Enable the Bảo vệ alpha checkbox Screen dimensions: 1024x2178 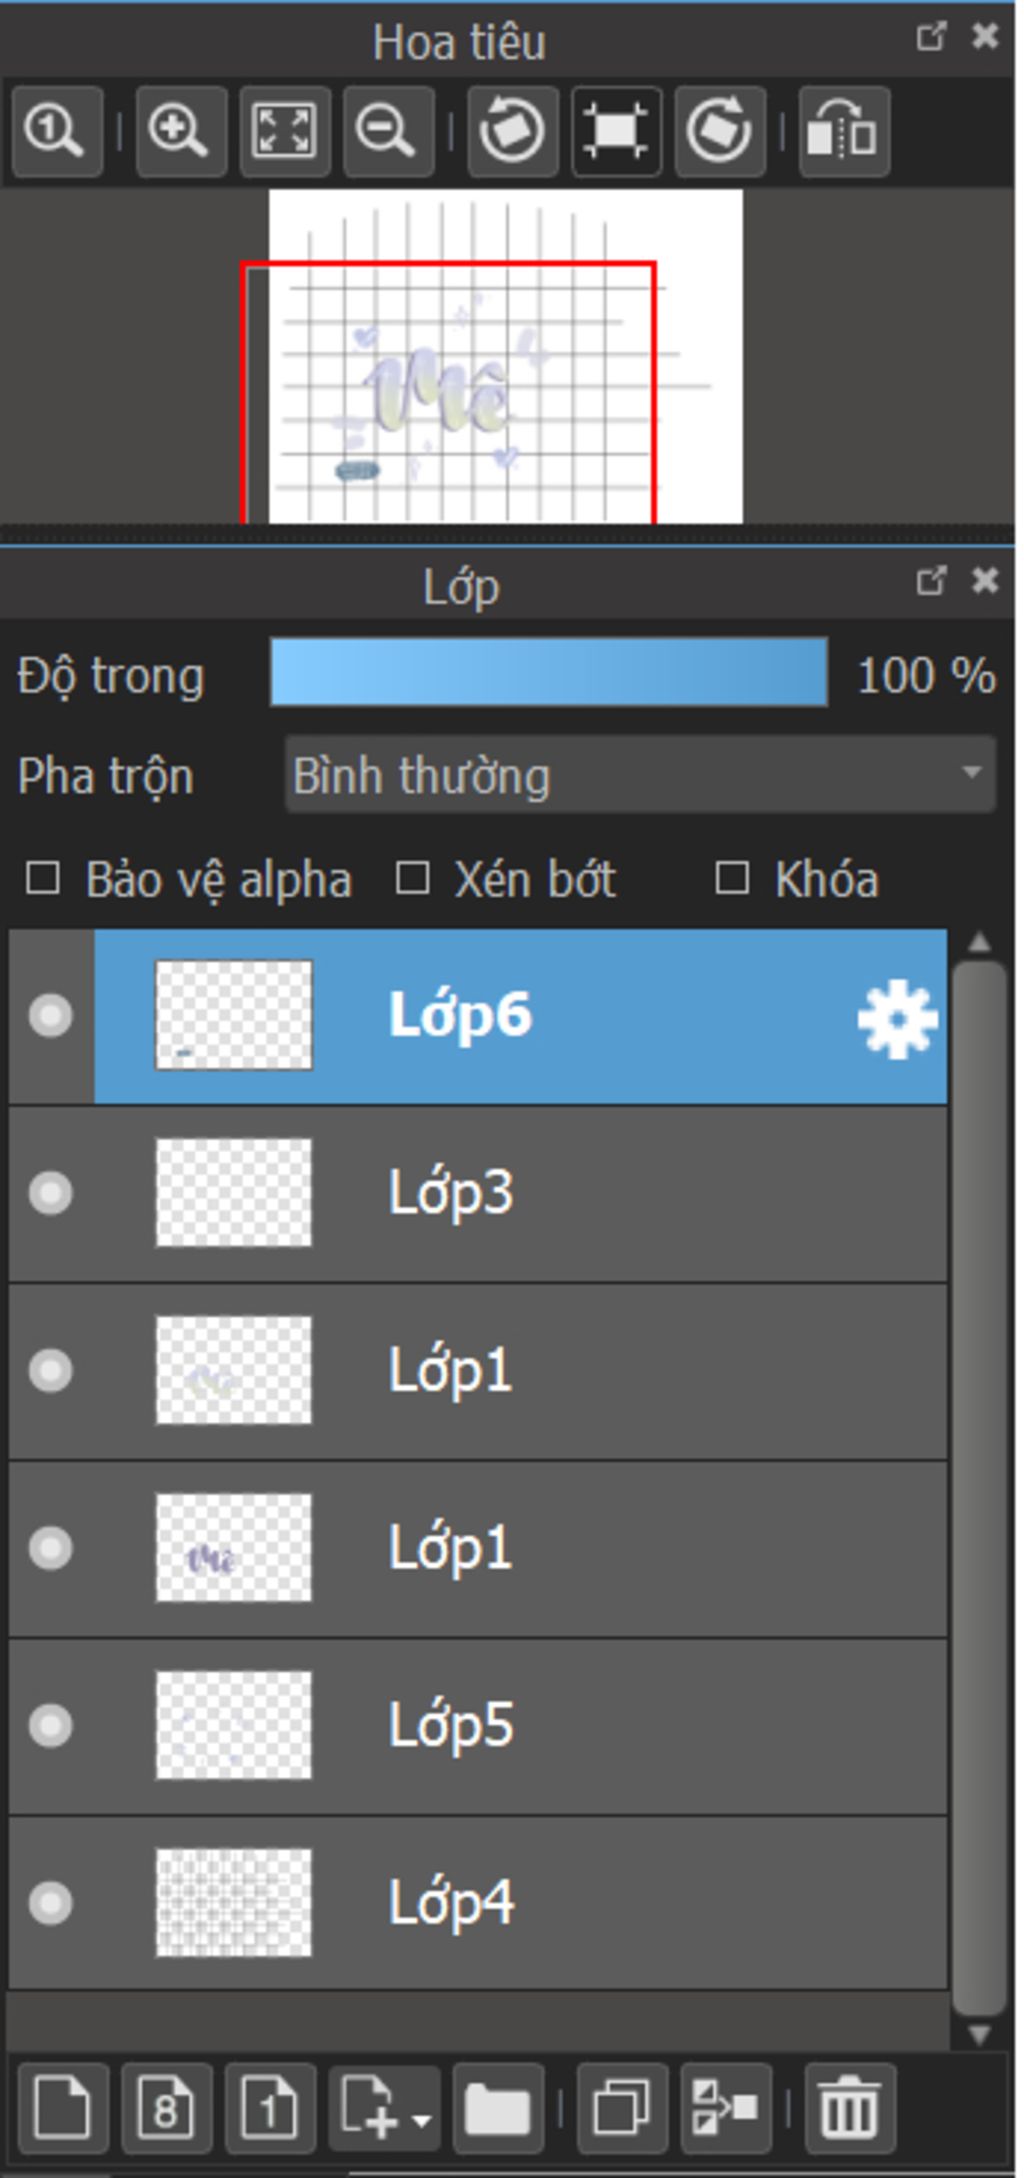tap(43, 880)
